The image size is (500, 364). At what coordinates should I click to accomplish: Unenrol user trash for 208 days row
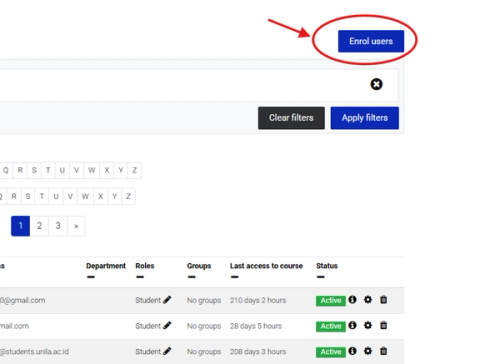384,351
